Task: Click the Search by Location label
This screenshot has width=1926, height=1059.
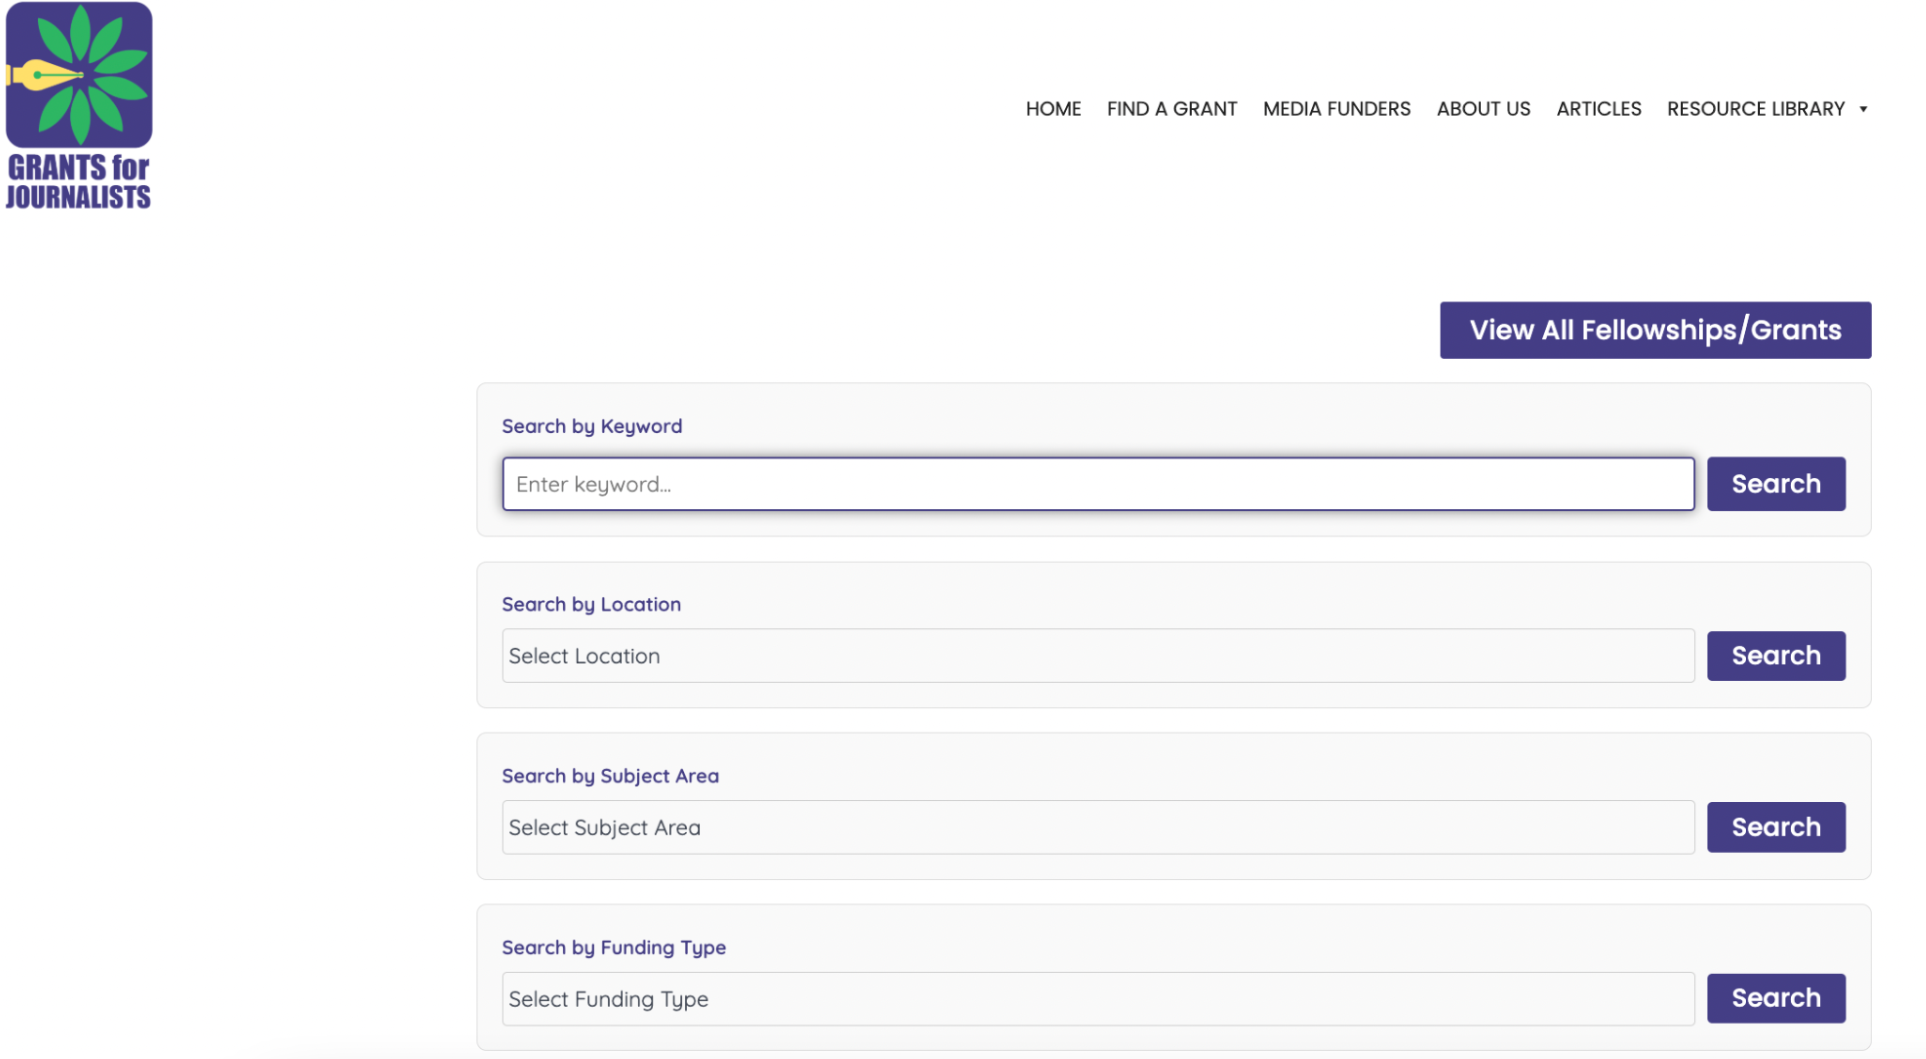Action: [591, 604]
